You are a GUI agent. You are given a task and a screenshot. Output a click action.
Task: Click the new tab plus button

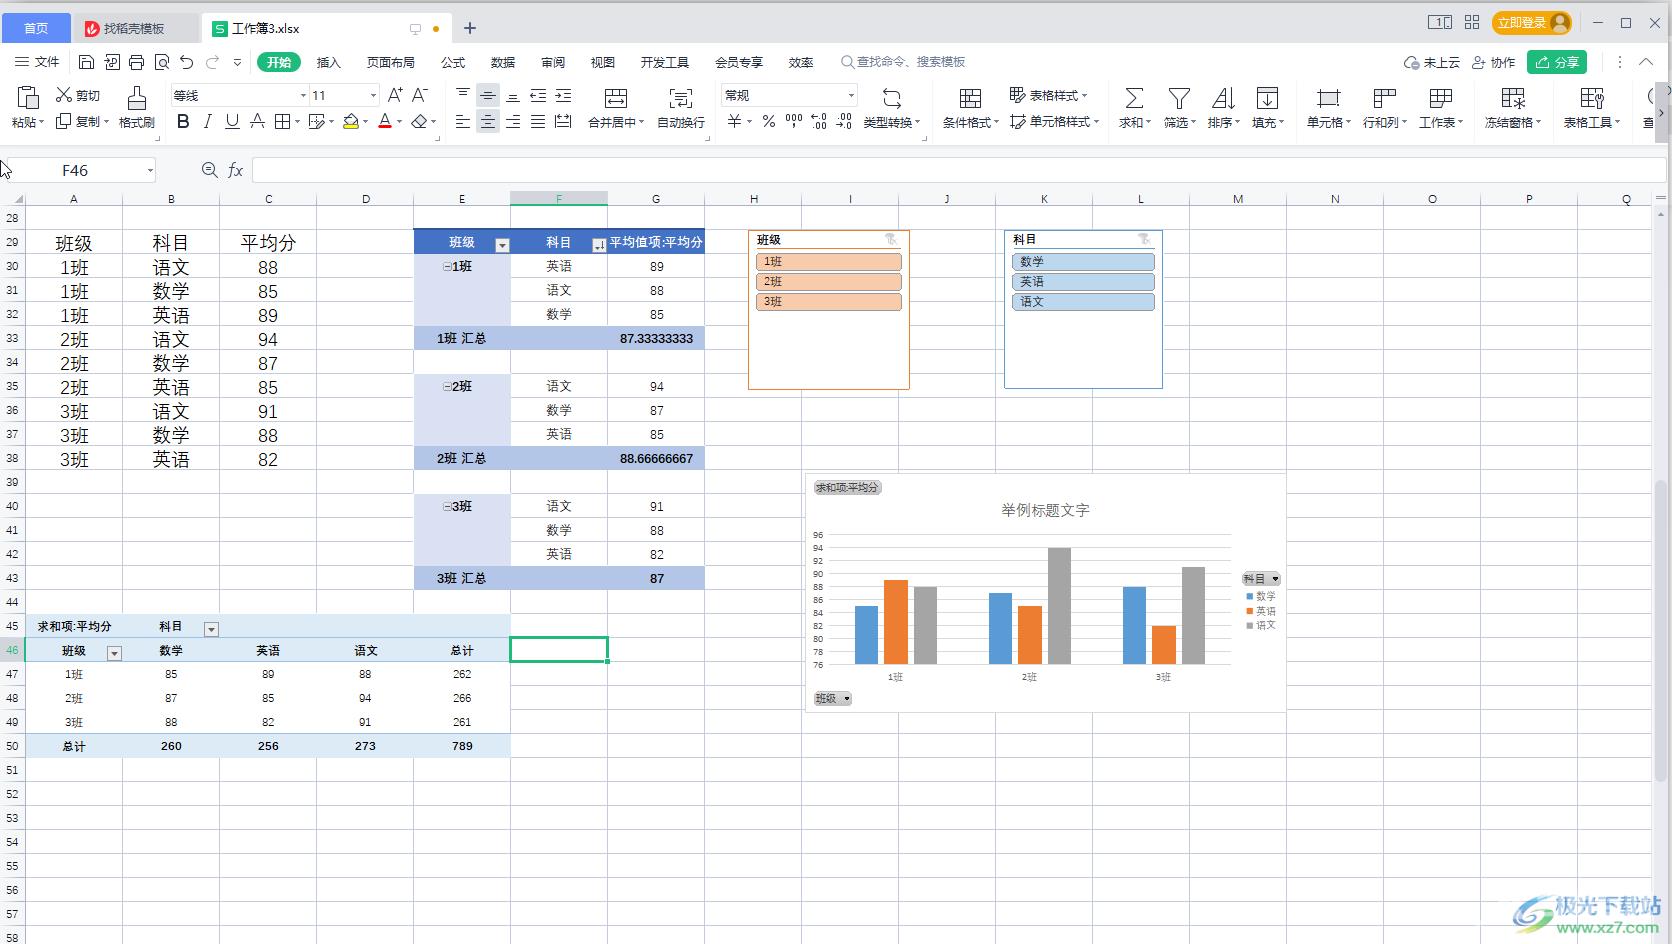pos(470,28)
